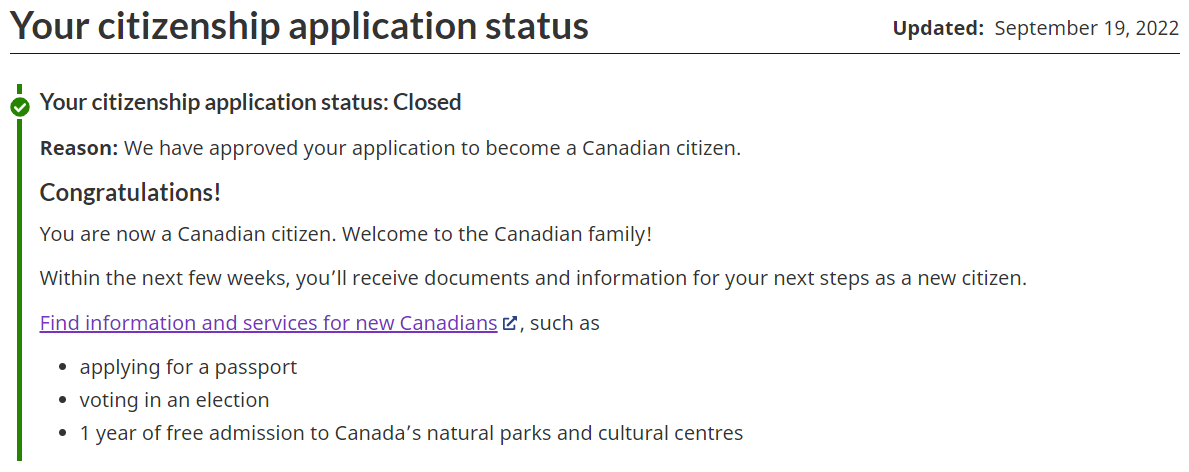Click the green checkmark status icon

pyautogui.click(x=19, y=107)
